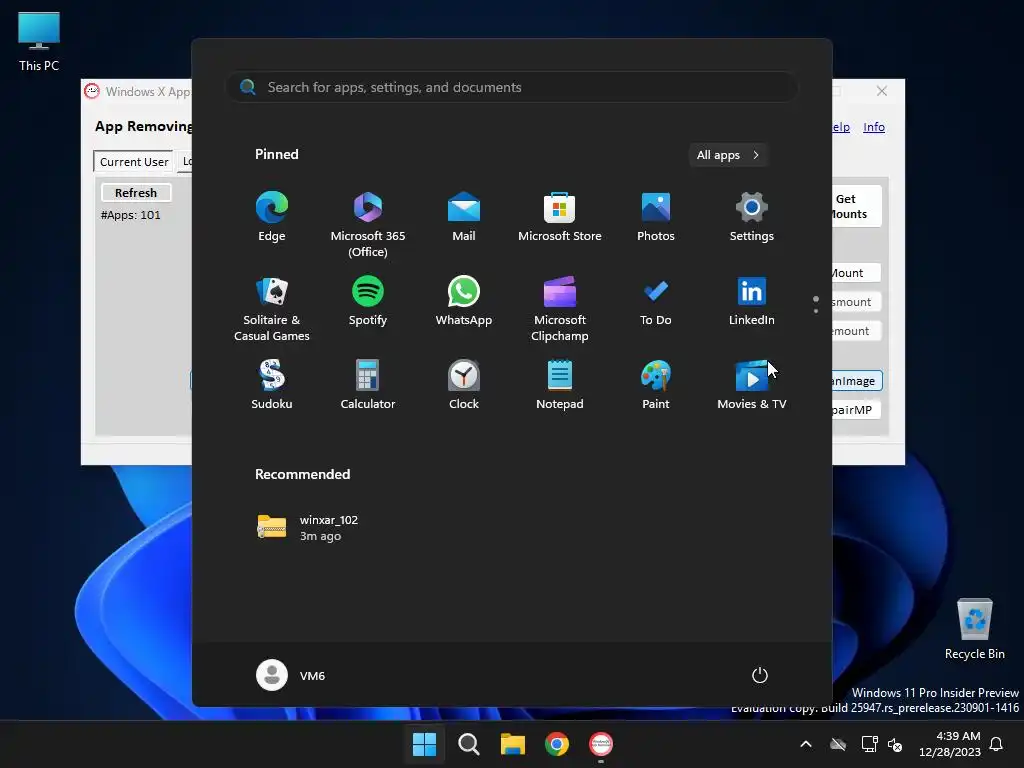Screen dimensions: 1024x768
Task: Open Info link in App Remover window
Action: [x=874, y=127]
